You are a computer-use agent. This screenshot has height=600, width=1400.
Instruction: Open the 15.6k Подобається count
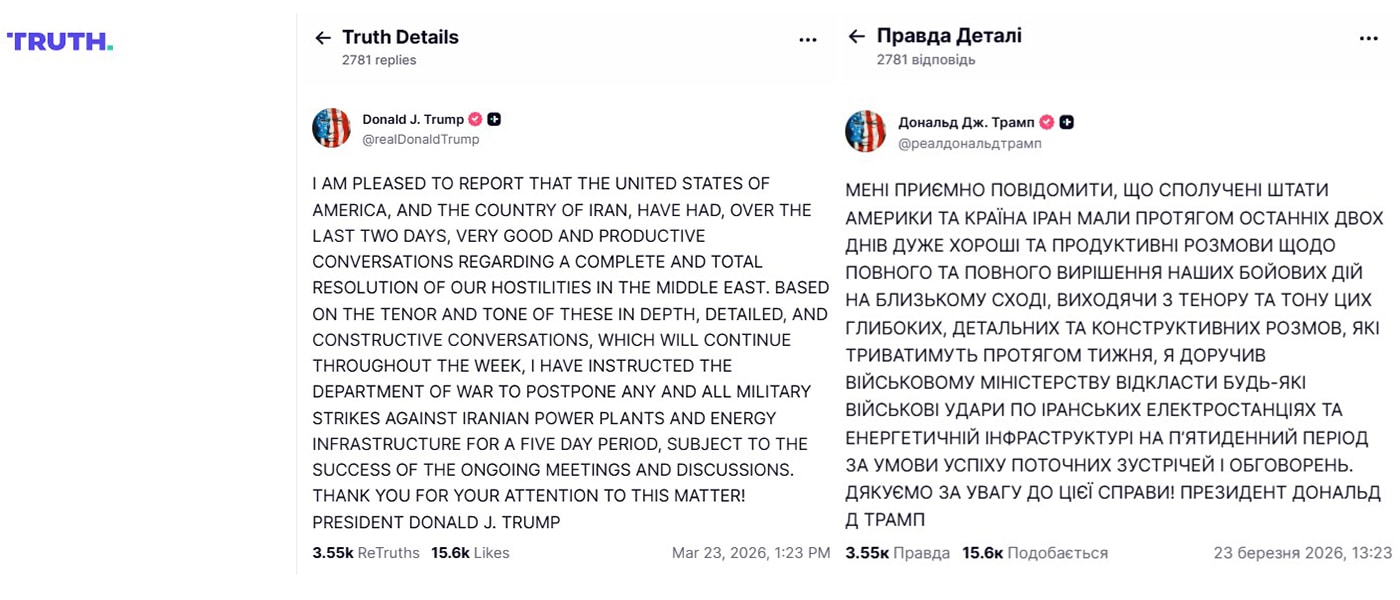click(x=1035, y=552)
